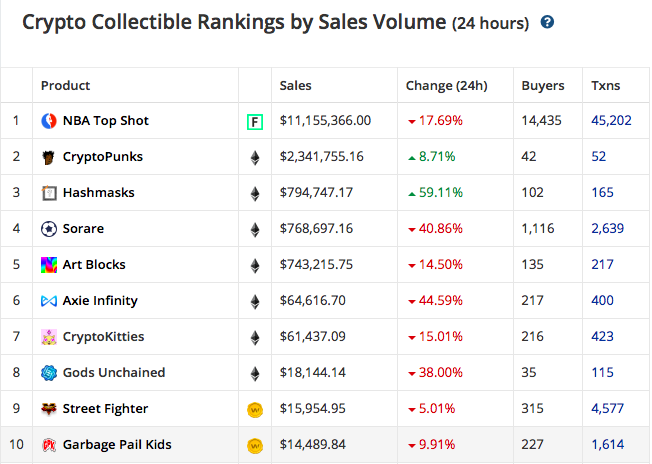Click the CryptoKitties cat icon
Image resolution: width=652 pixels, height=464 pixels.
point(49,337)
